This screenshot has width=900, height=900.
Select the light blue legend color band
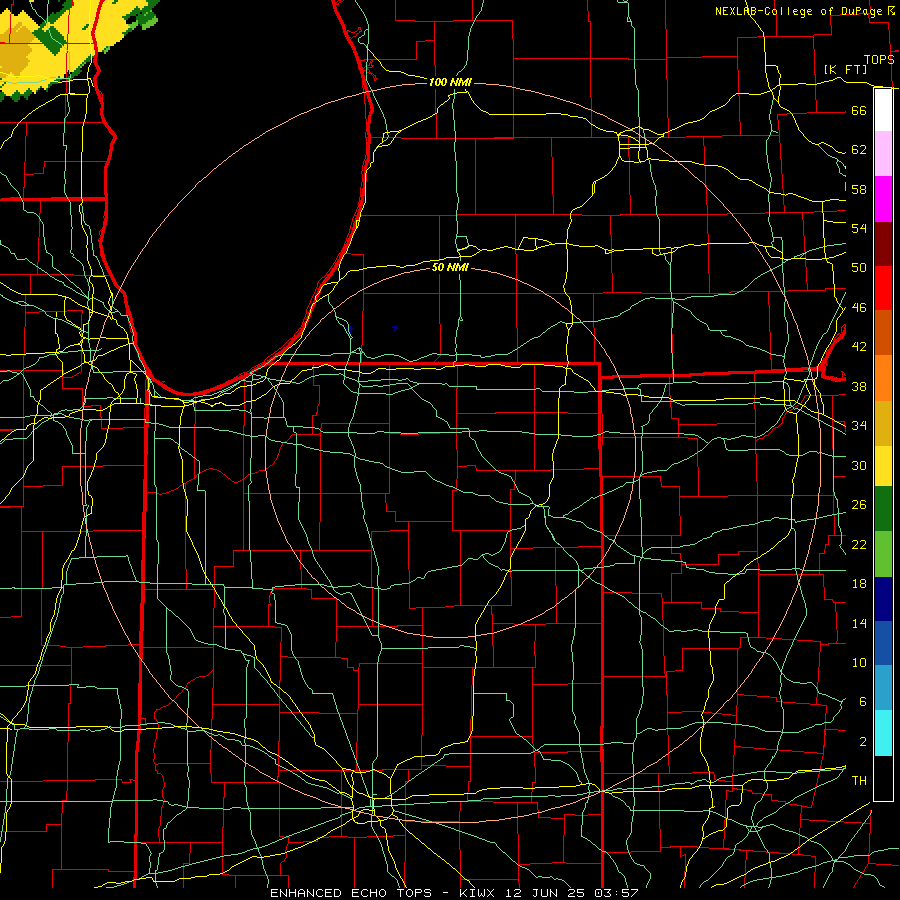click(883, 688)
